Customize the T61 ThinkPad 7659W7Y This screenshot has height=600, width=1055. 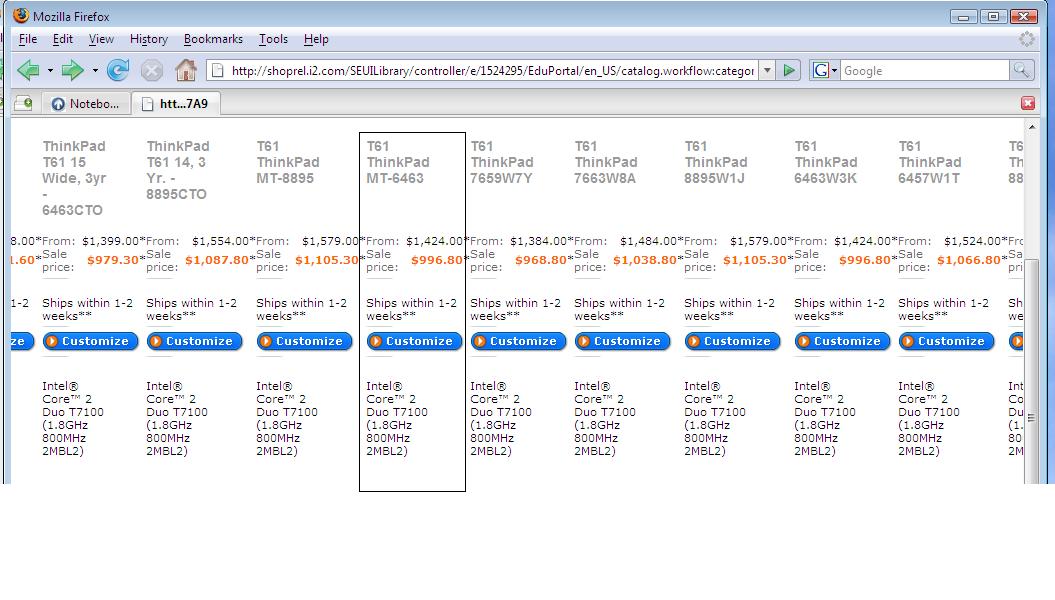pyautogui.click(x=518, y=341)
